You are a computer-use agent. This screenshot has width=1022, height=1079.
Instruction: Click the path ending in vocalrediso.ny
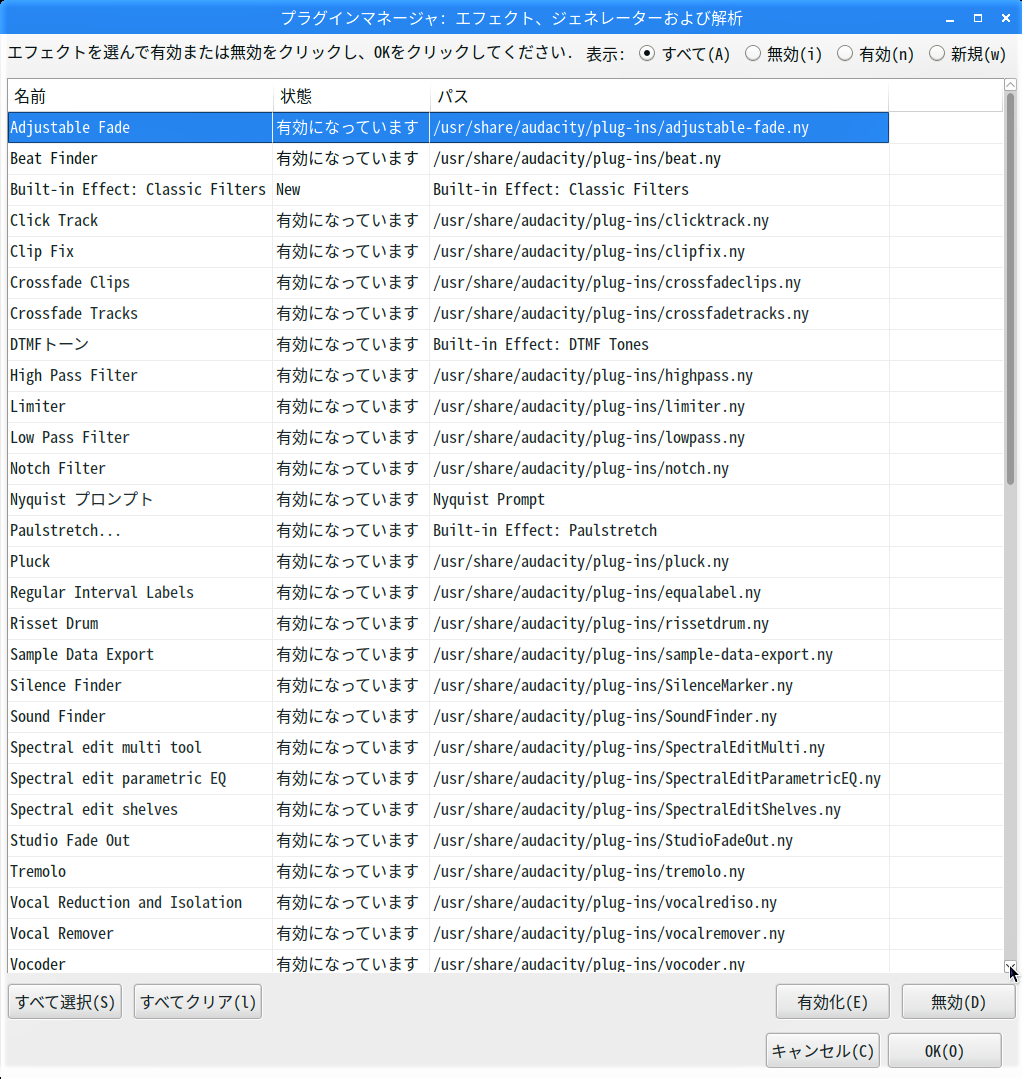(605, 902)
